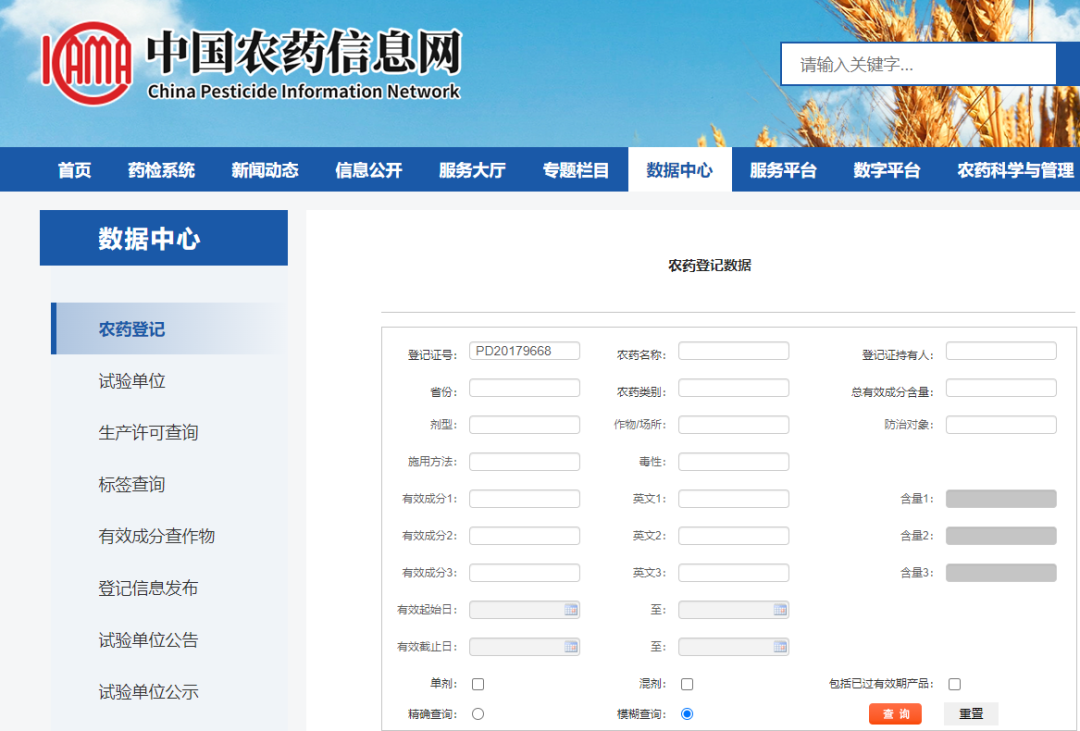1080x731 pixels.
Task: Click the 请输入关键字 search box
Action: pyautogui.click(x=917, y=63)
